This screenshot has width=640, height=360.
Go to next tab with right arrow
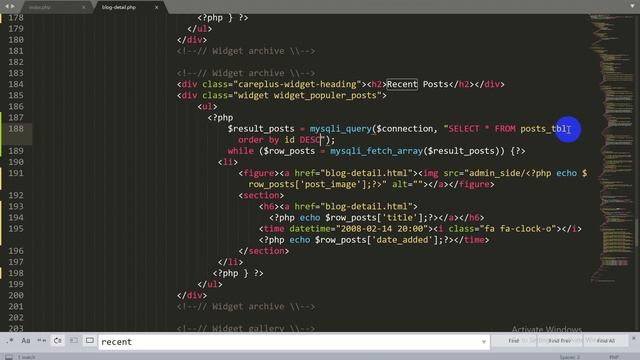click(x=13, y=7)
